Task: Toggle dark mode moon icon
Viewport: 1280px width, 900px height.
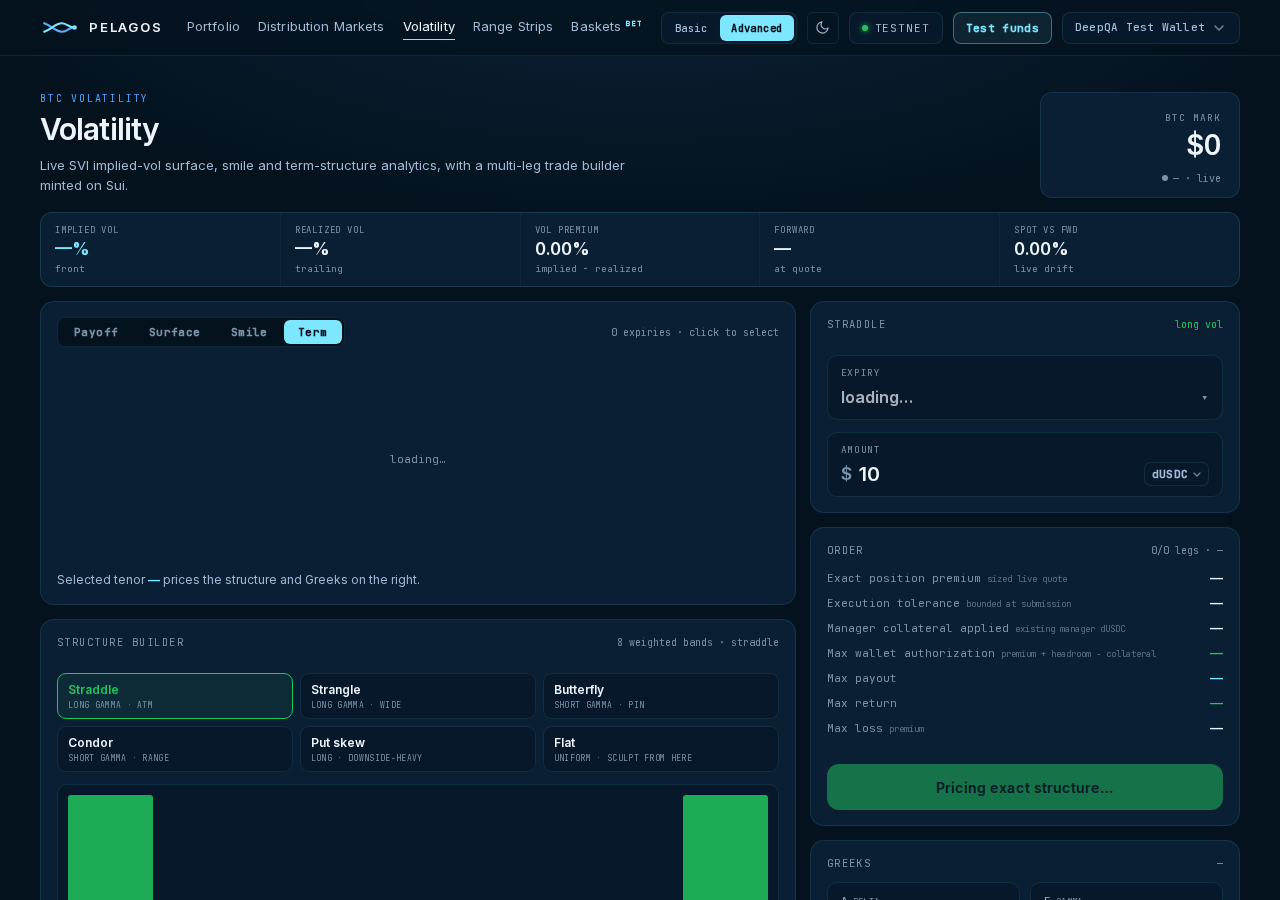Action: [x=823, y=28]
